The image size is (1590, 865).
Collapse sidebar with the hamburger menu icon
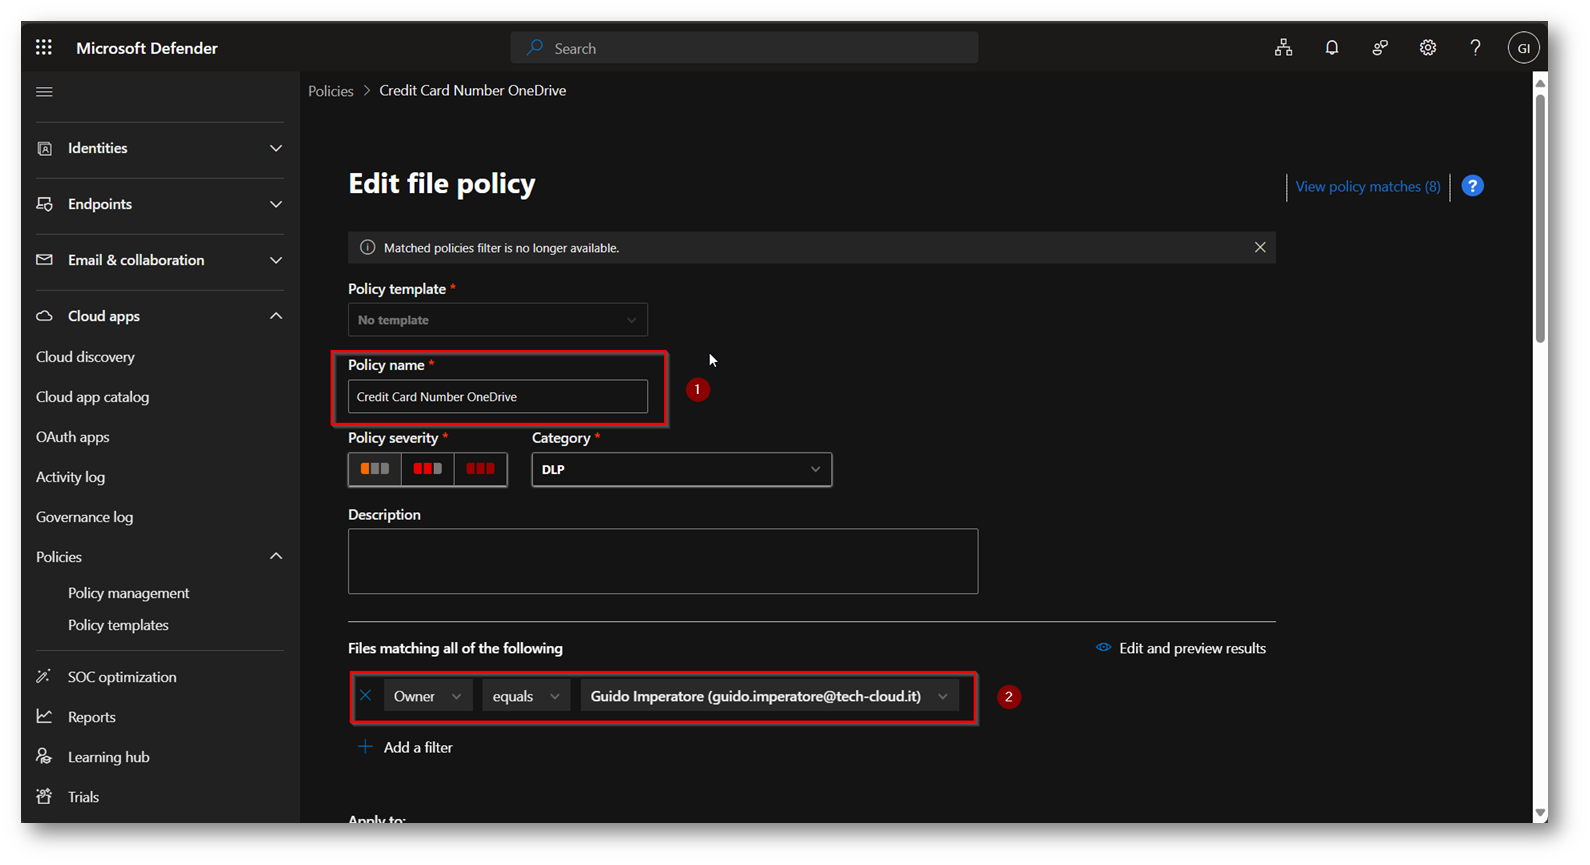(x=44, y=92)
